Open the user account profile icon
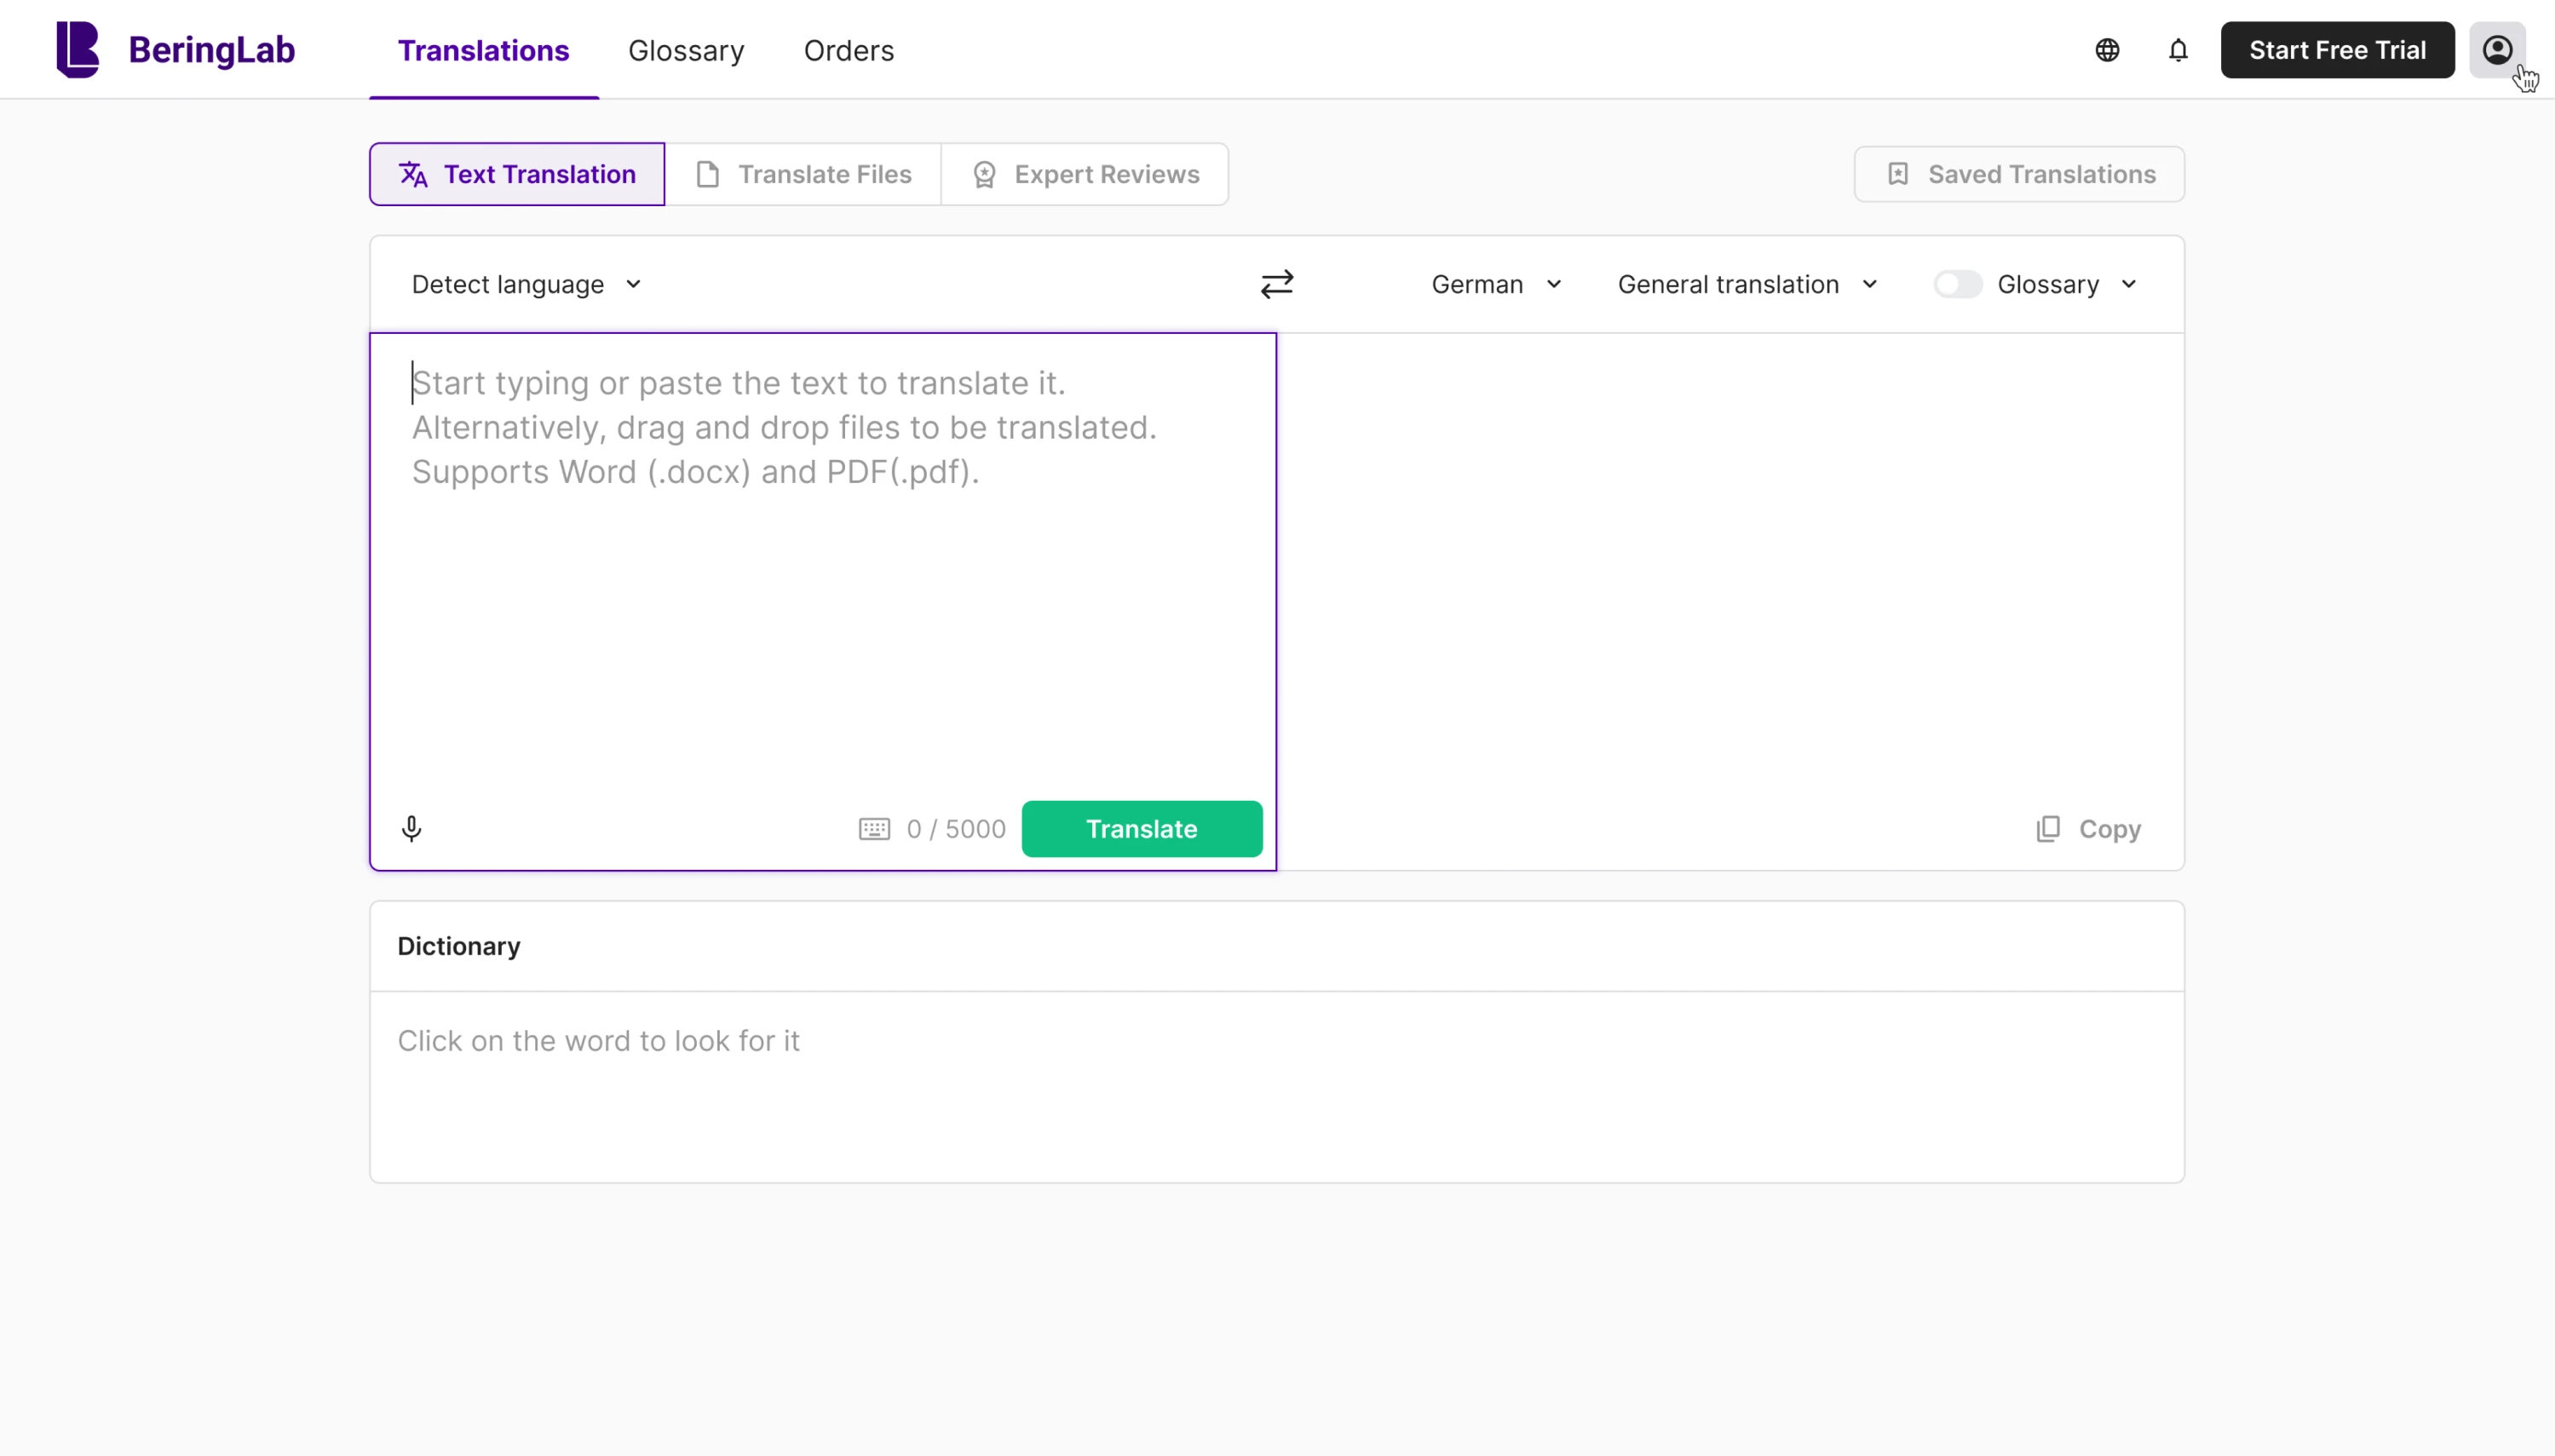Image resolution: width=2555 pixels, height=1456 pixels. point(2497,50)
